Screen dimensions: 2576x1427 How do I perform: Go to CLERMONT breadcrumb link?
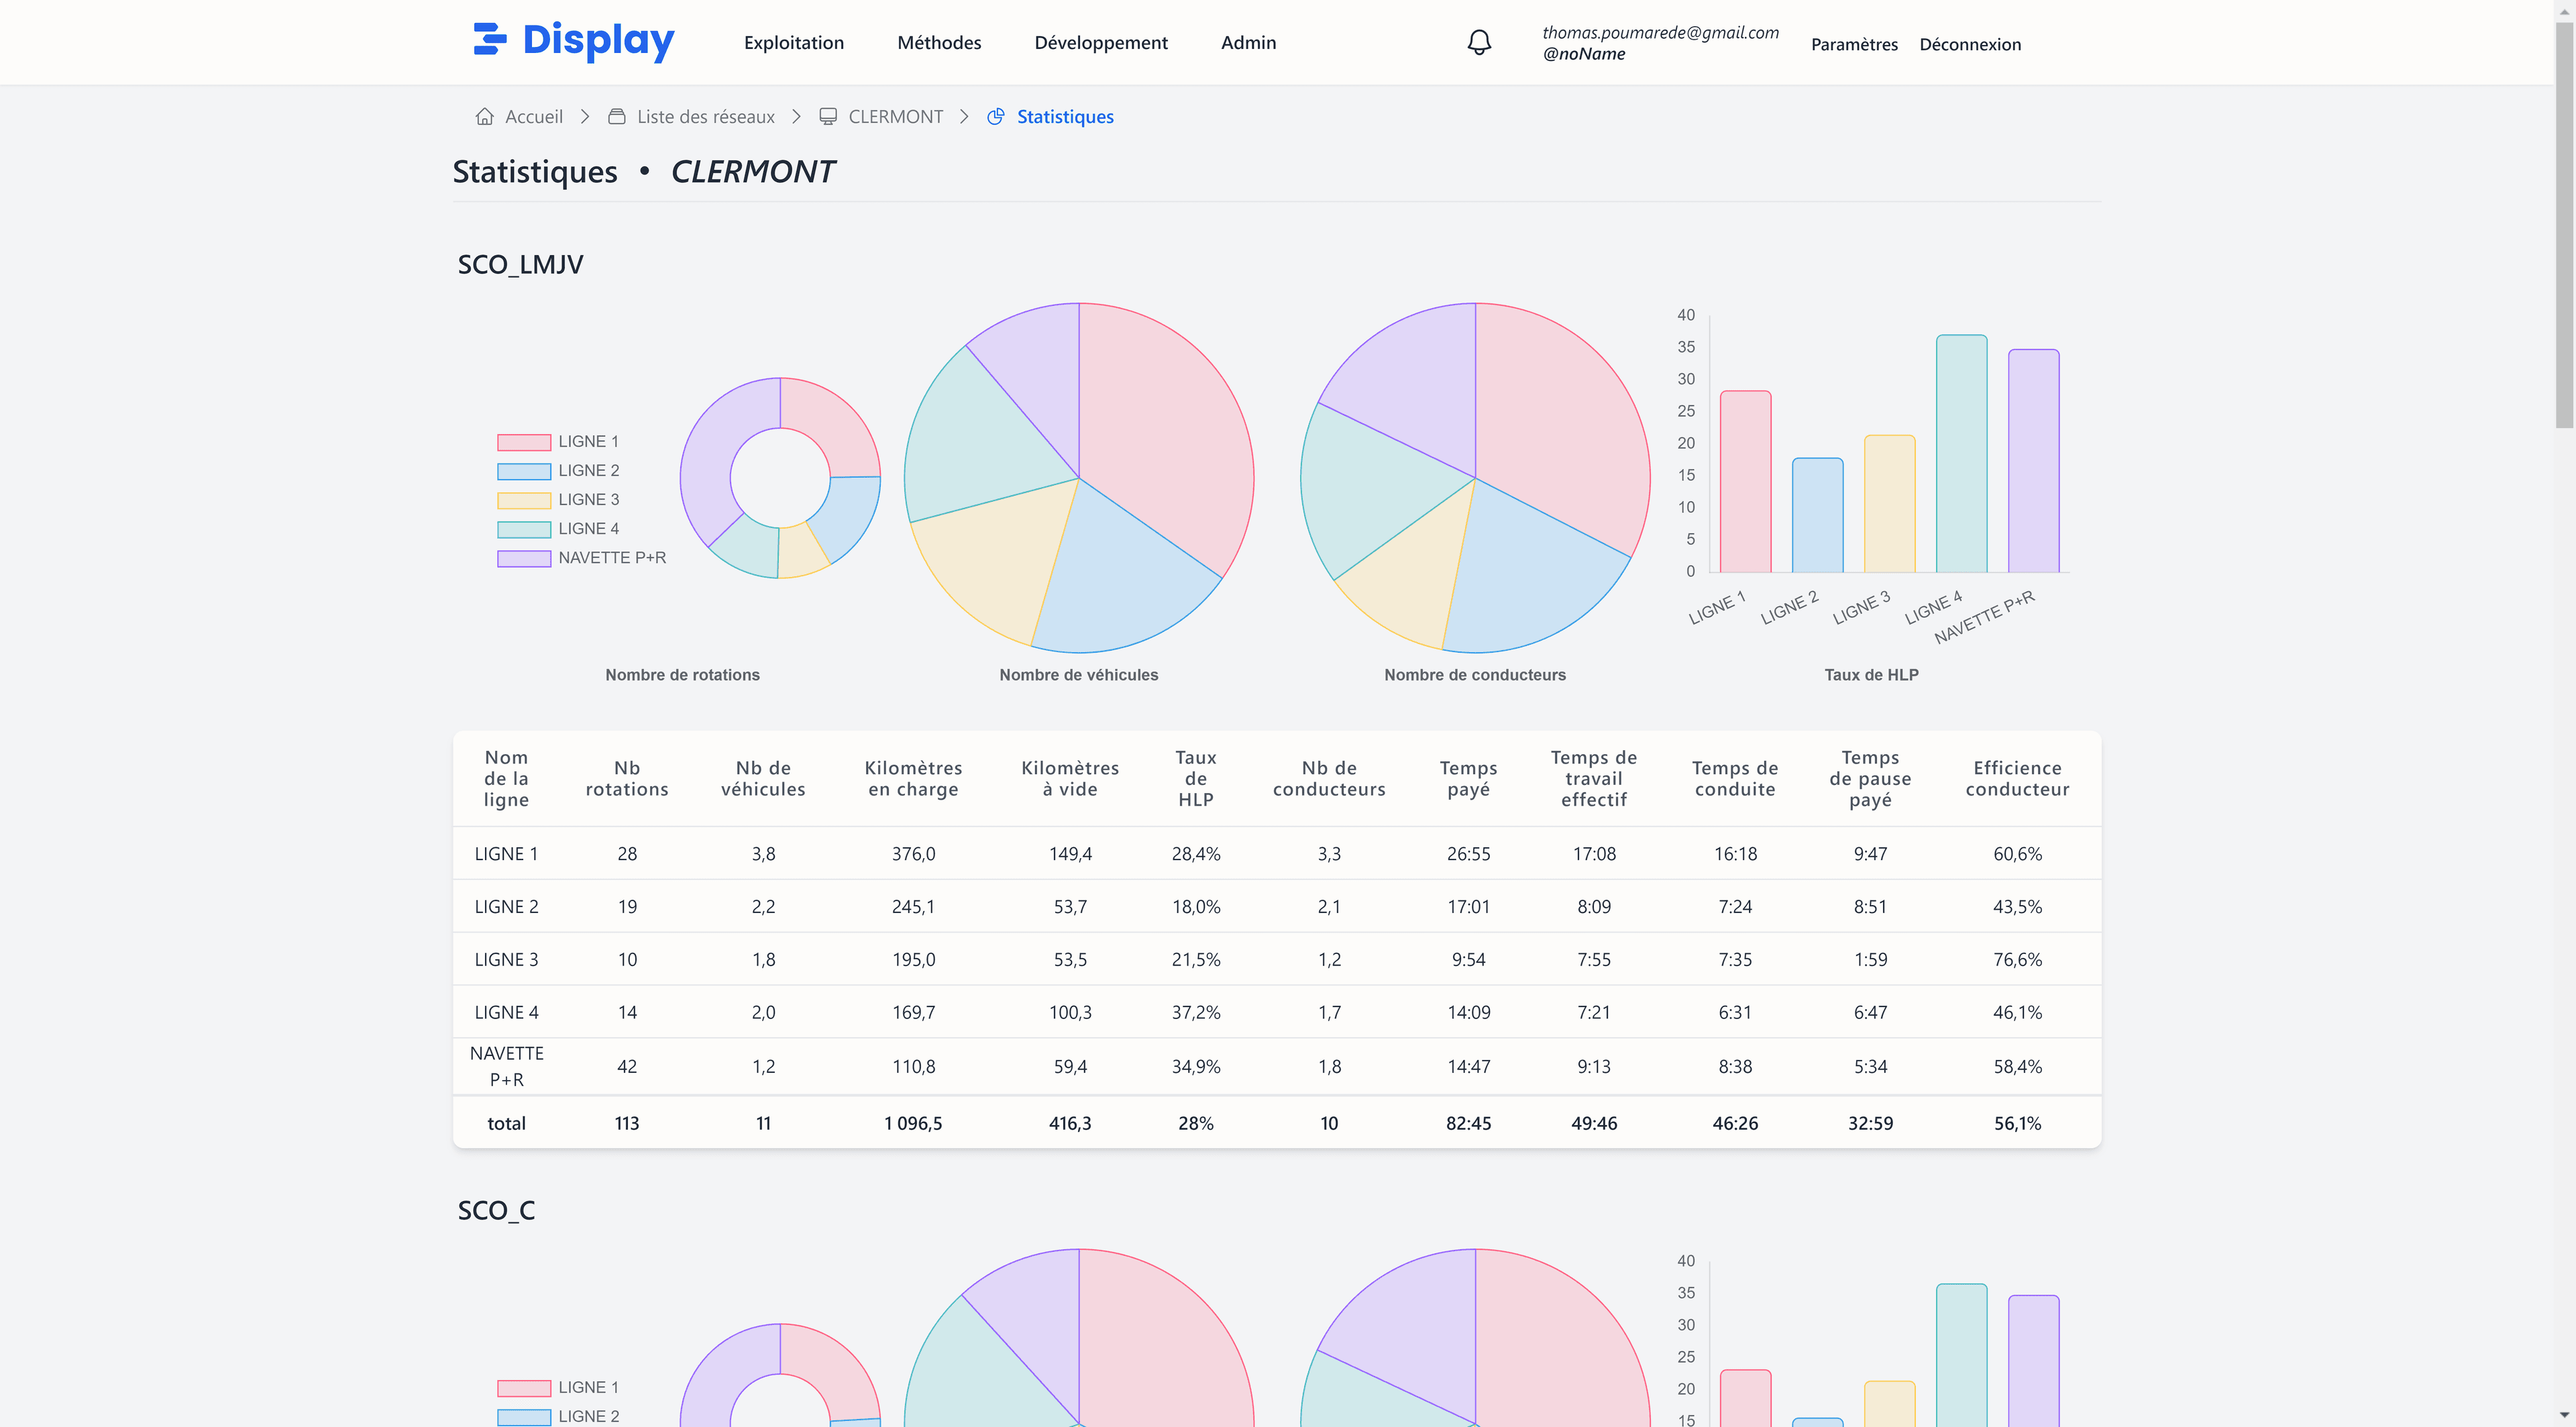coord(895,116)
